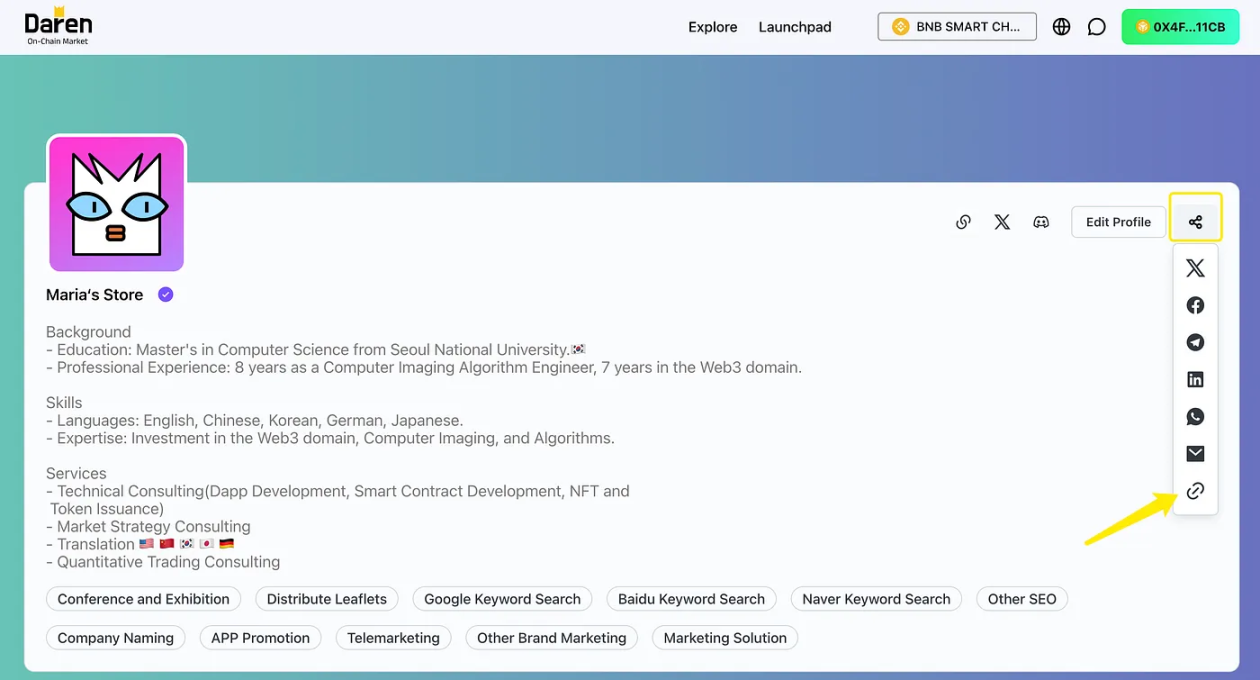This screenshot has height=680, width=1260.
Task: Open the Launchpad page
Action: point(795,27)
